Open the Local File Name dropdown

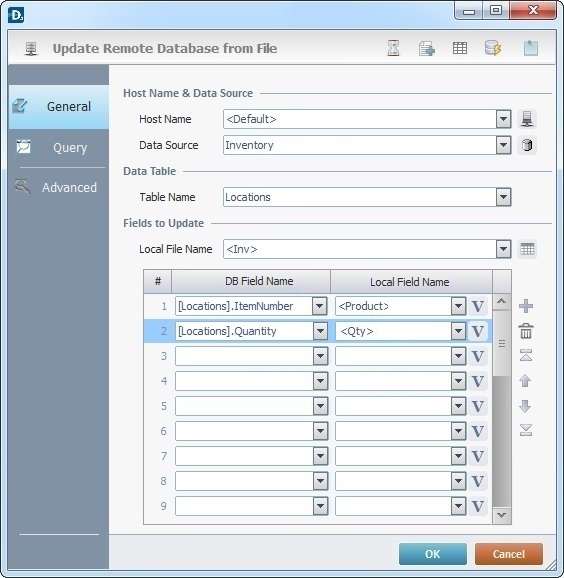(503, 249)
